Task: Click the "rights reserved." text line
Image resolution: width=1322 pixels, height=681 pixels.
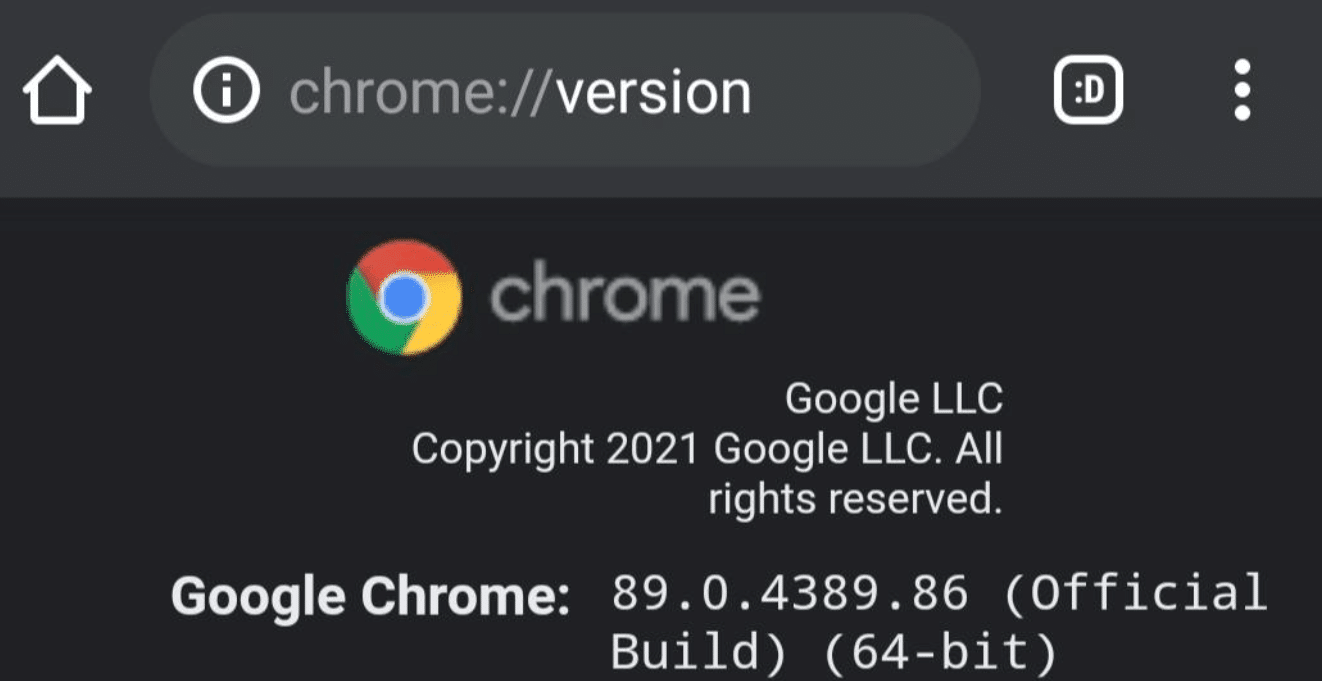Action: pos(855,498)
